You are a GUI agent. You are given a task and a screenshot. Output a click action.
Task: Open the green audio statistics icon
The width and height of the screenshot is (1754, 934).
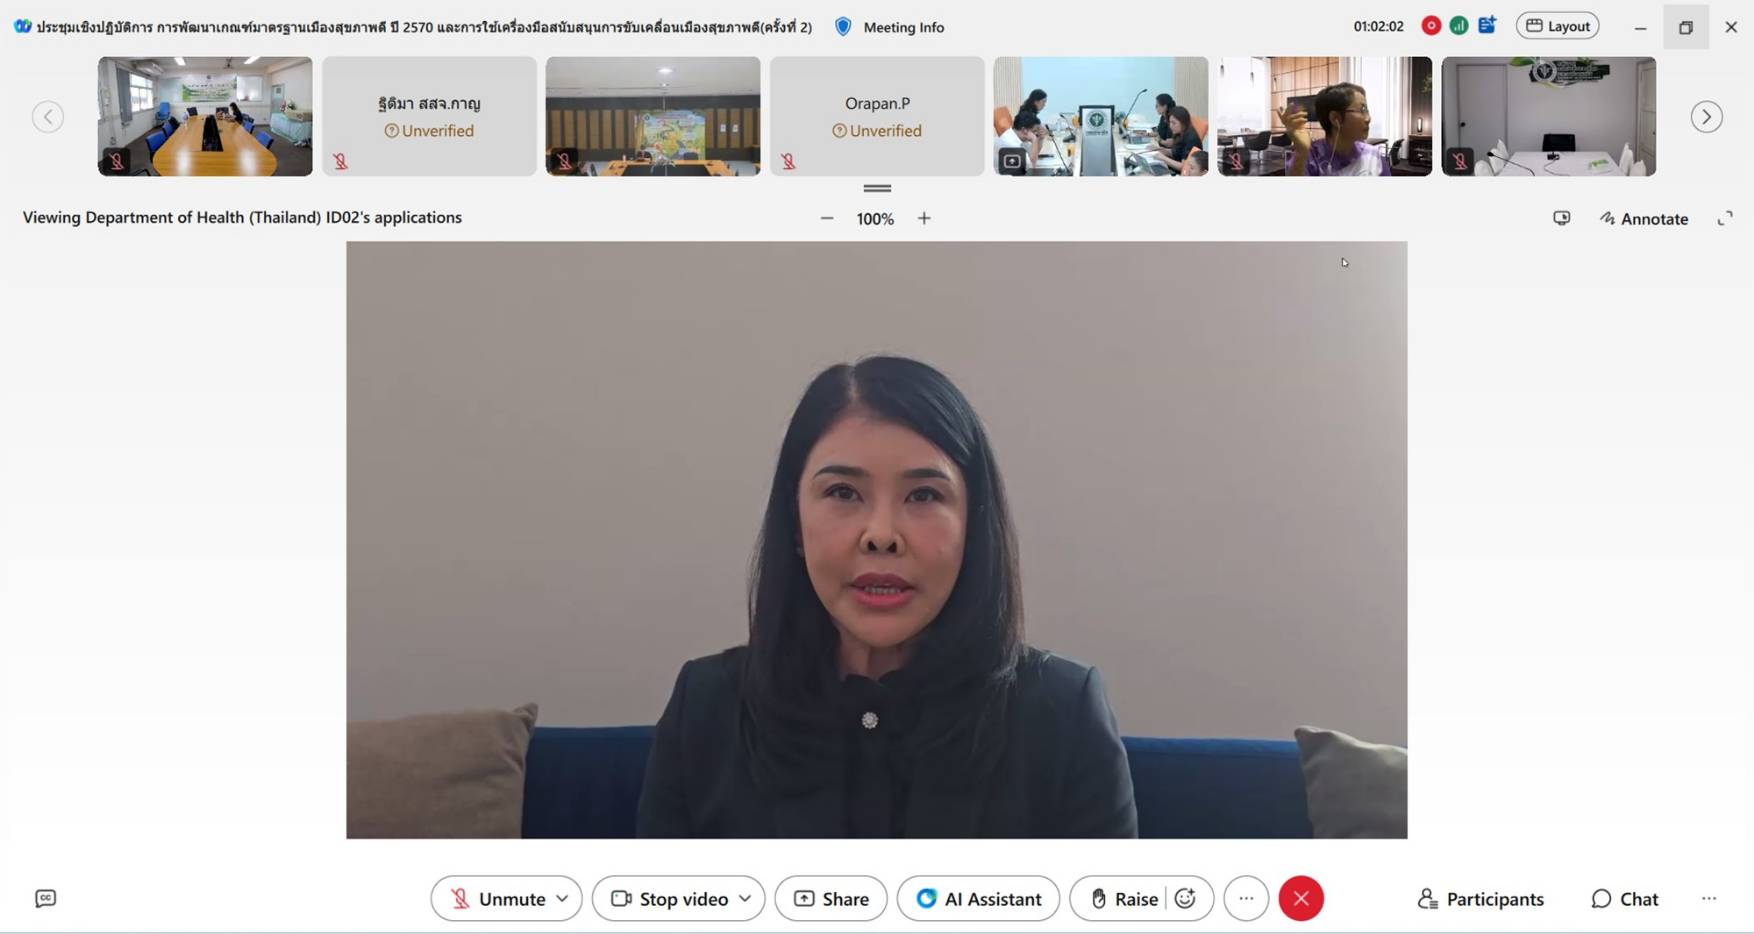[1459, 26]
